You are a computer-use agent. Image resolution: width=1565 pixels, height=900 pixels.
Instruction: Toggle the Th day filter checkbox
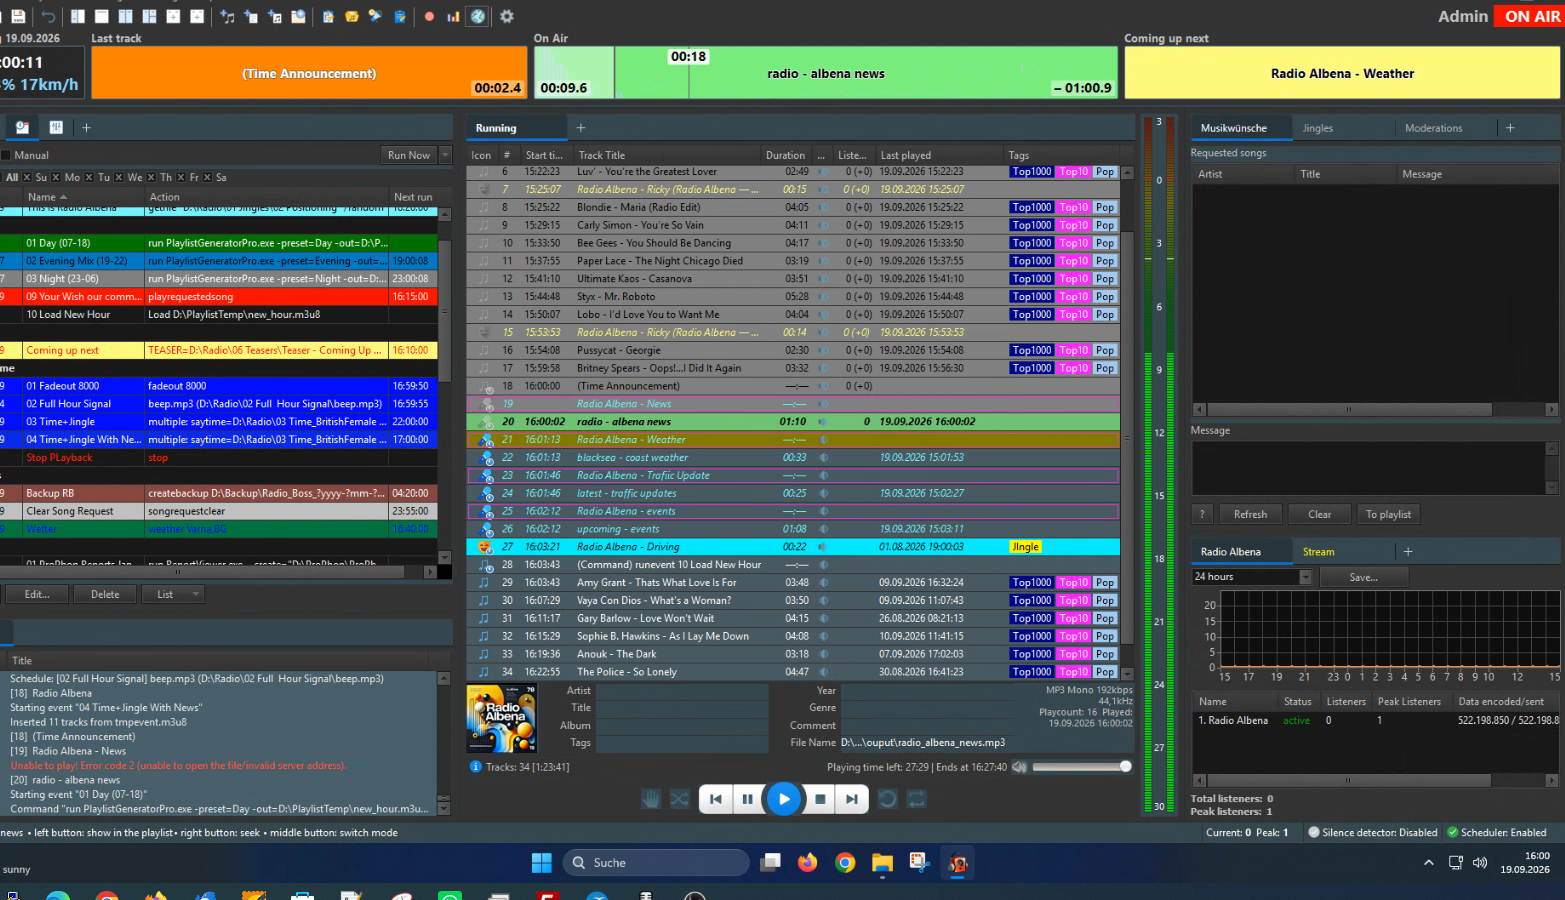(151, 177)
